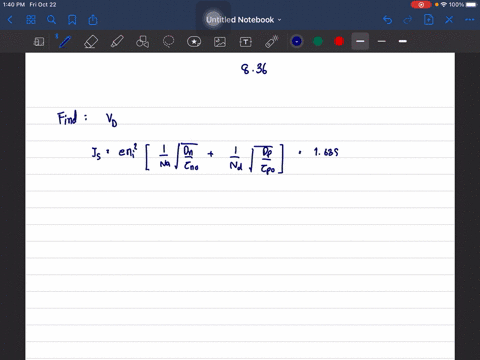Screen dimensions: 480x360
Task: Choose the green pen color
Action: 318,41
